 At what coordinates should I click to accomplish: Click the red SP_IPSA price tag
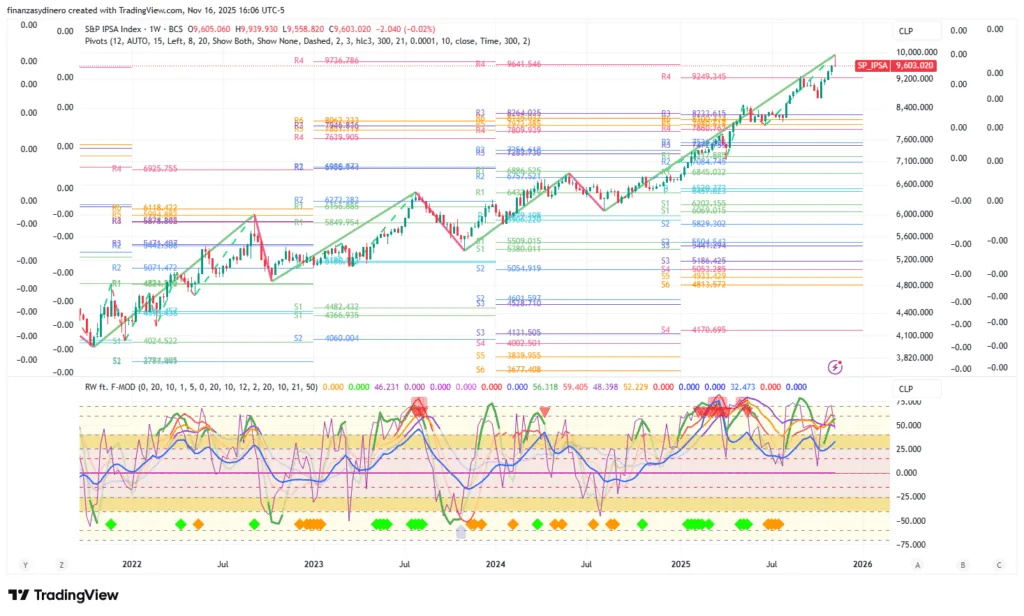point(872,65)
